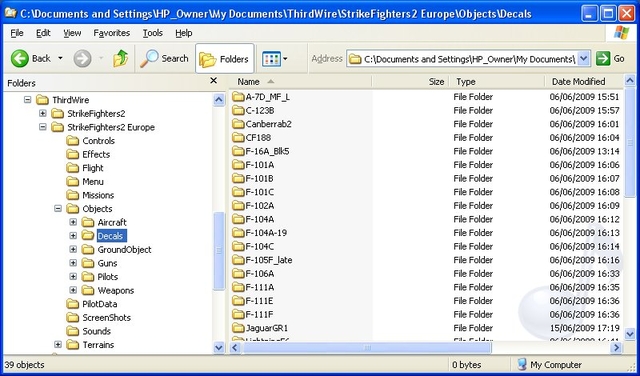Image resolution: width=640 pixels, height=376 pixels.
Task: Go up one folder level icon
Action: pyautogui.click(x=120, y=59)
